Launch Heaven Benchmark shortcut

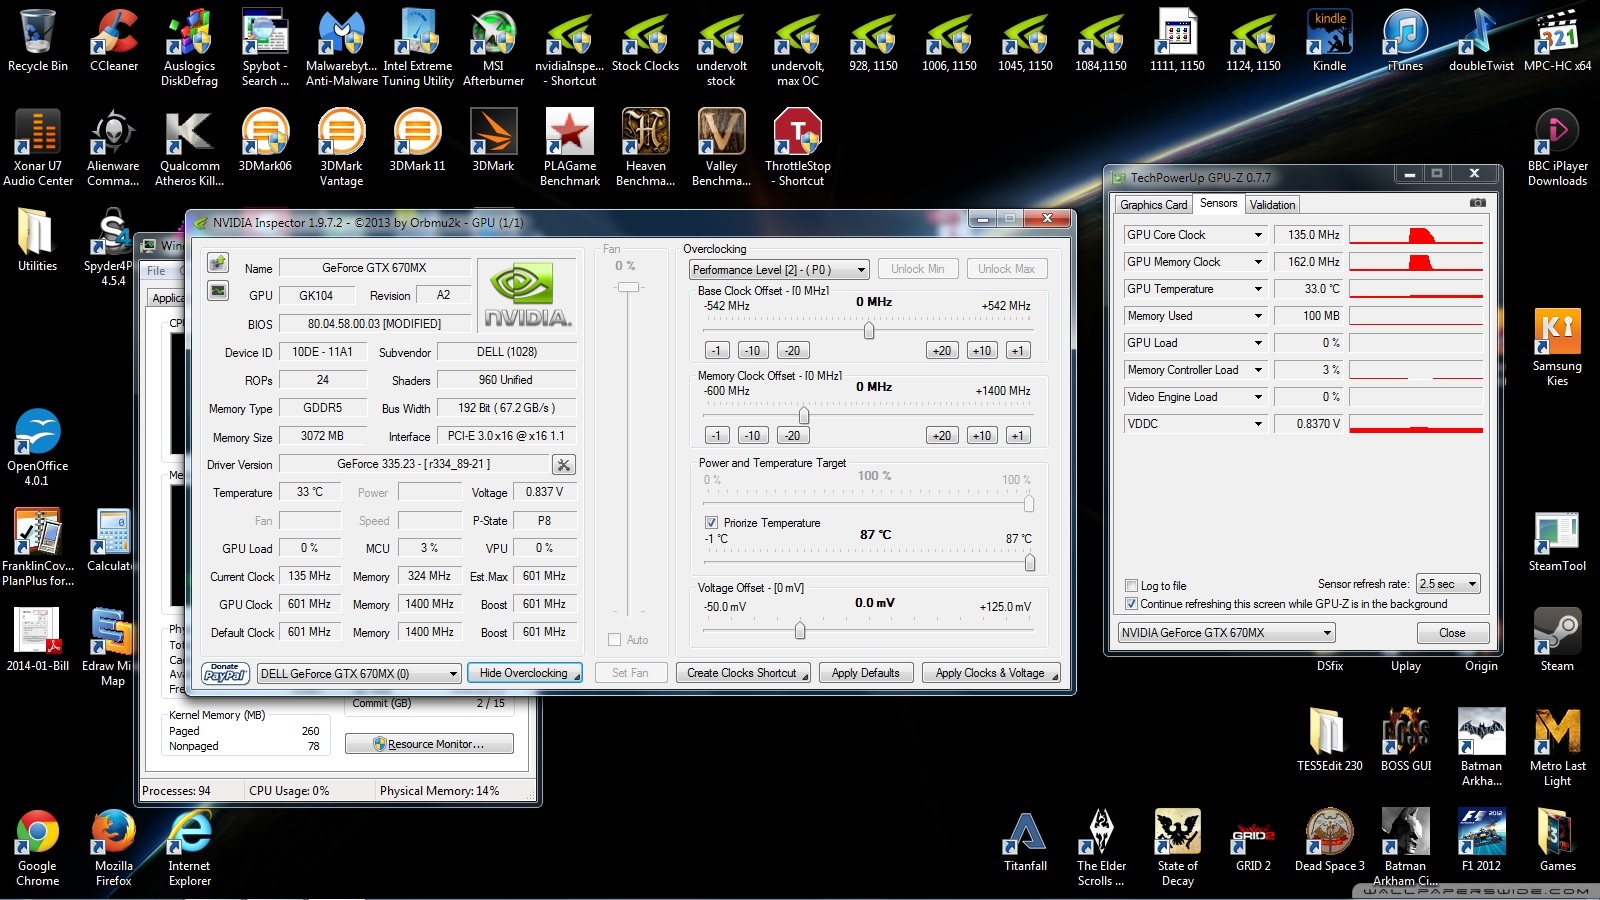click(x=646, y=148)
